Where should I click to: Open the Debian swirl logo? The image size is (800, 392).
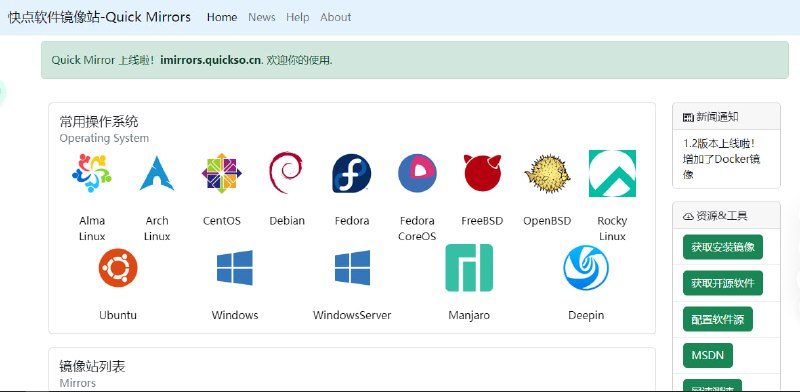(286, 173)
